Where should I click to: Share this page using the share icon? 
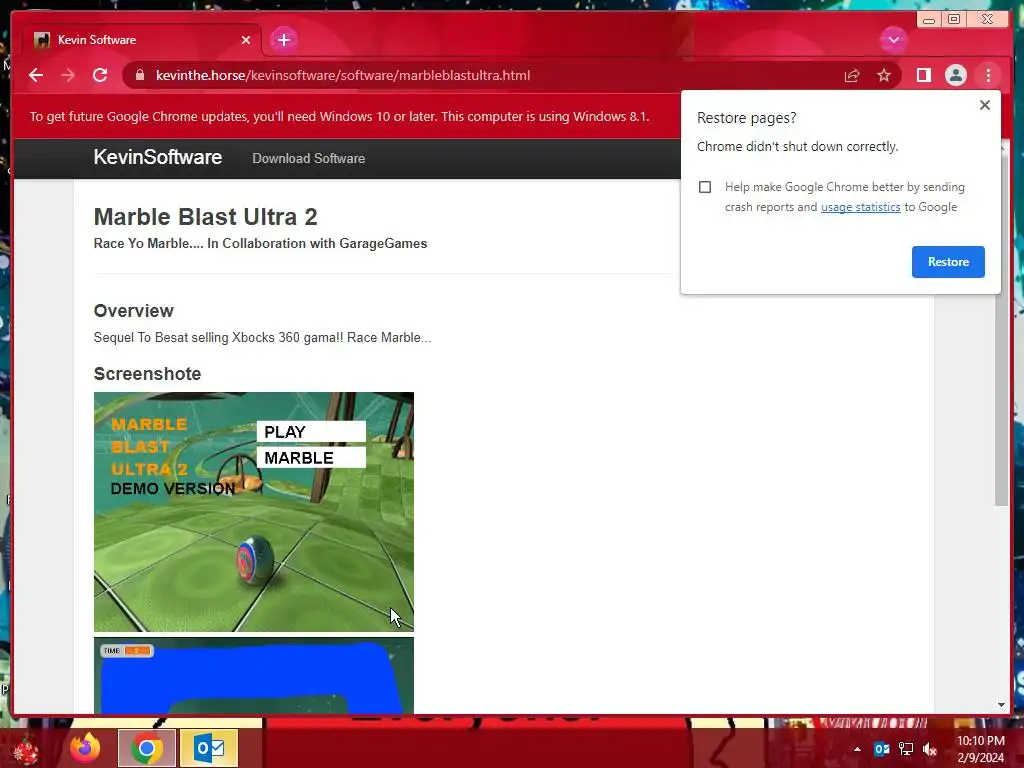[x=852, y=76]
